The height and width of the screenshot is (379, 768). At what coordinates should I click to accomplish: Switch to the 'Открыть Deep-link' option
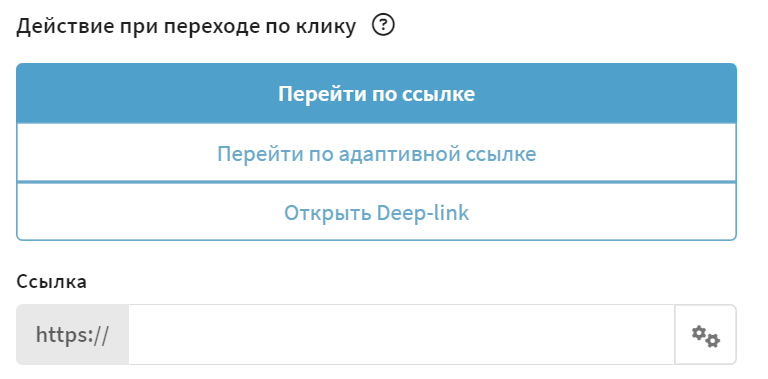tap(376, 213)
